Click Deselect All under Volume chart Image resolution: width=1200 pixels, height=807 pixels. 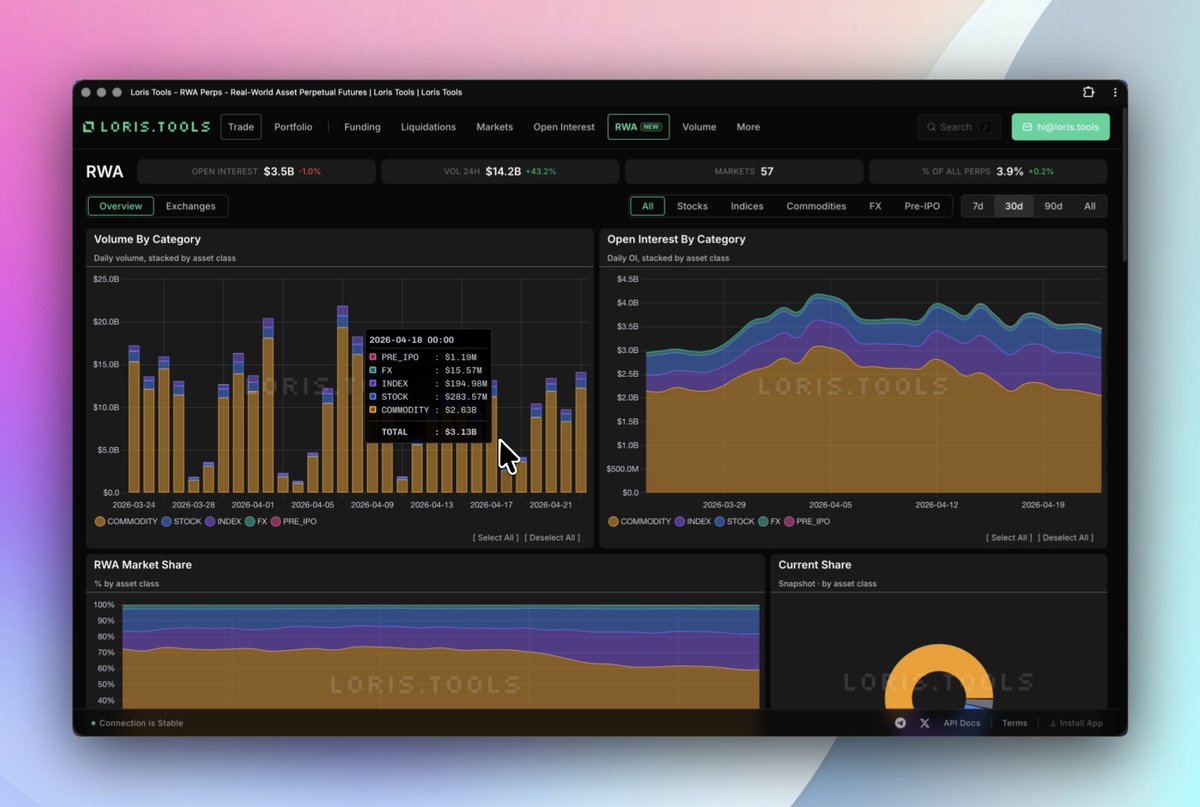552,538
